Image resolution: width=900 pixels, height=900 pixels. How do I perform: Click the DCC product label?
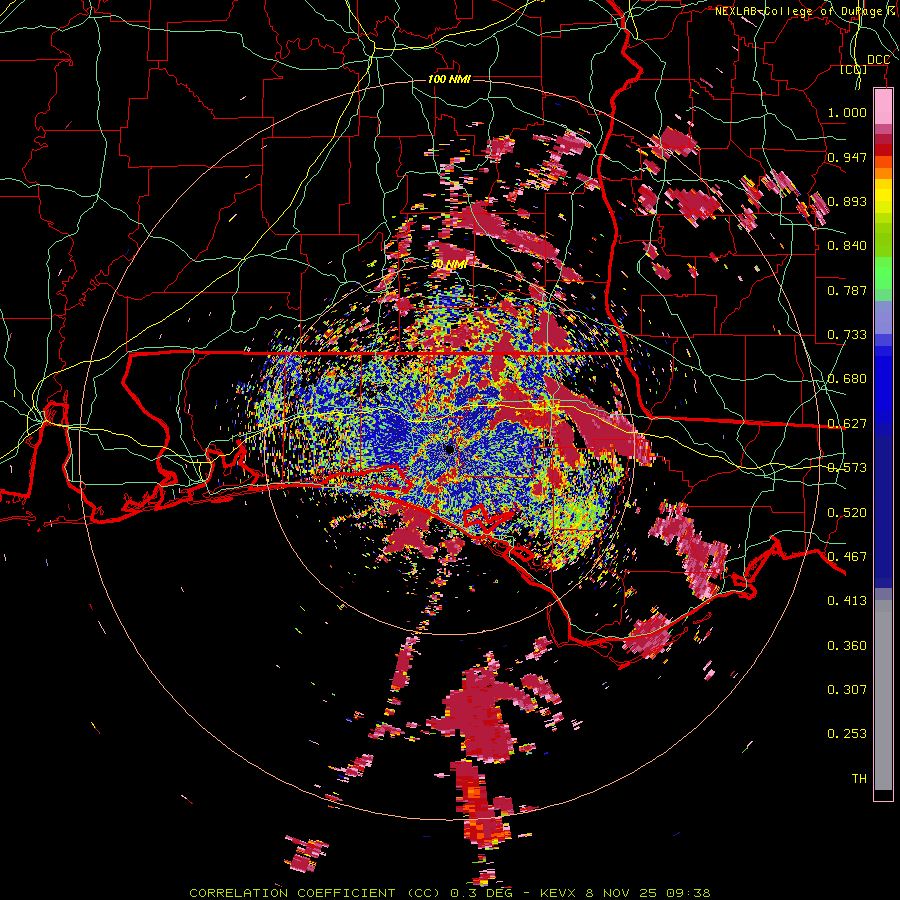pos(878,60)
